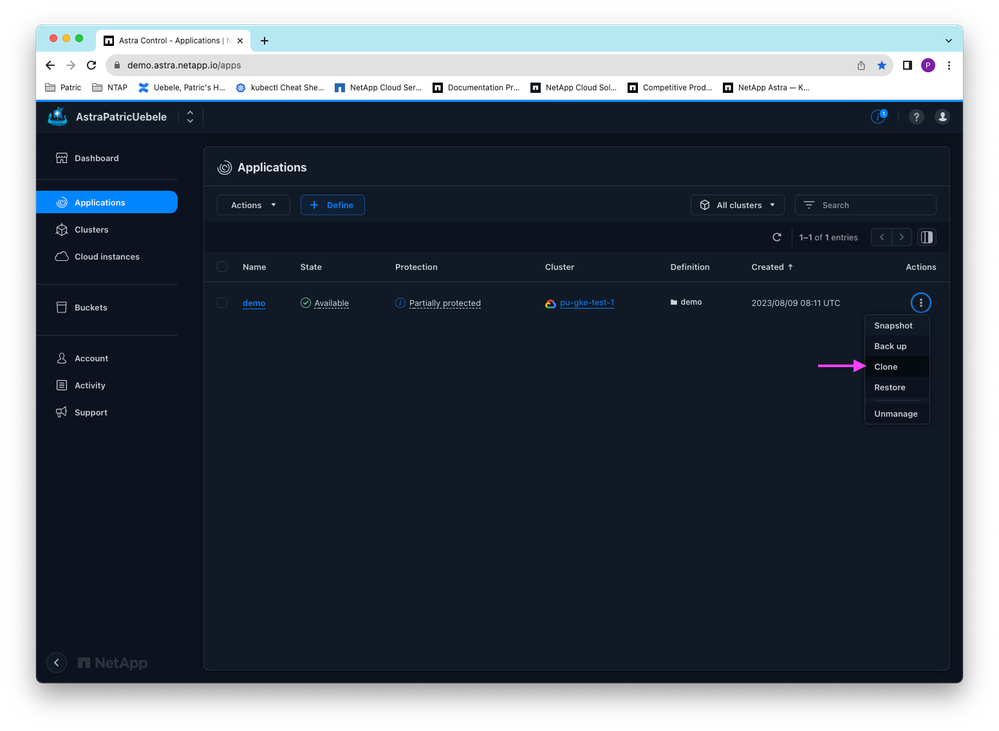Open the All clusters filter dropdown
This screenshot has height=731, width=999.
pyautogui.click(x=738, y=205)
